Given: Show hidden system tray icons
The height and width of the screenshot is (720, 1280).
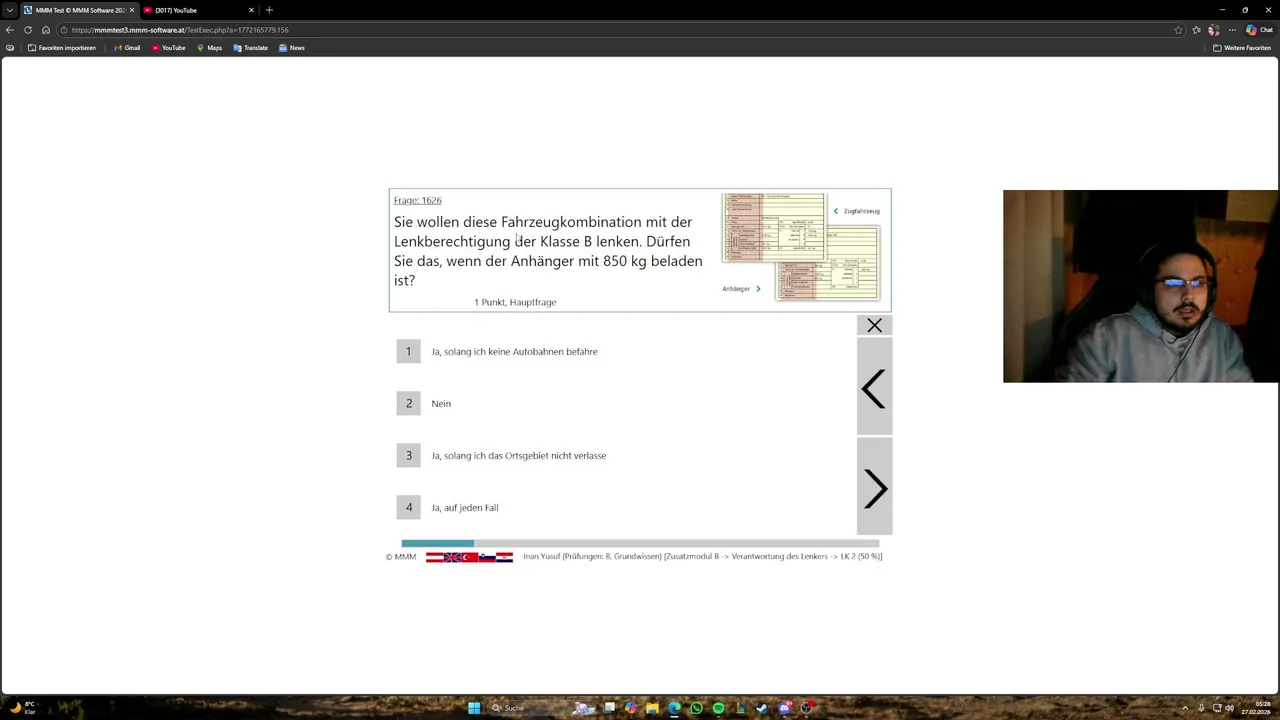Looking at the screenshot, I should tap(1185, 708).
